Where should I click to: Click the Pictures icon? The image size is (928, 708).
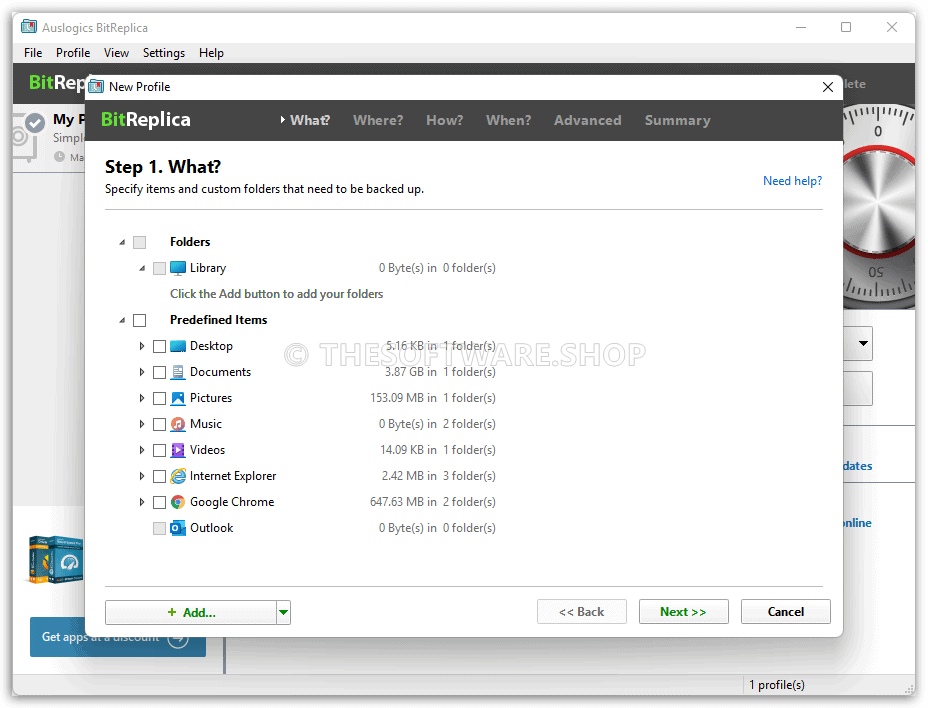click(178, 398)
